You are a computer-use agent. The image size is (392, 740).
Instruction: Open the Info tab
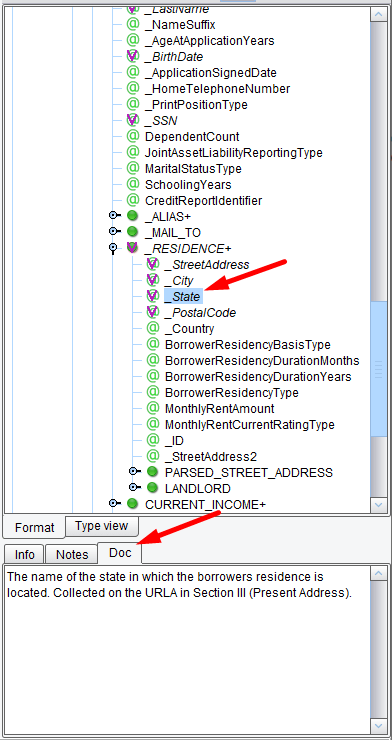point(25,554)
